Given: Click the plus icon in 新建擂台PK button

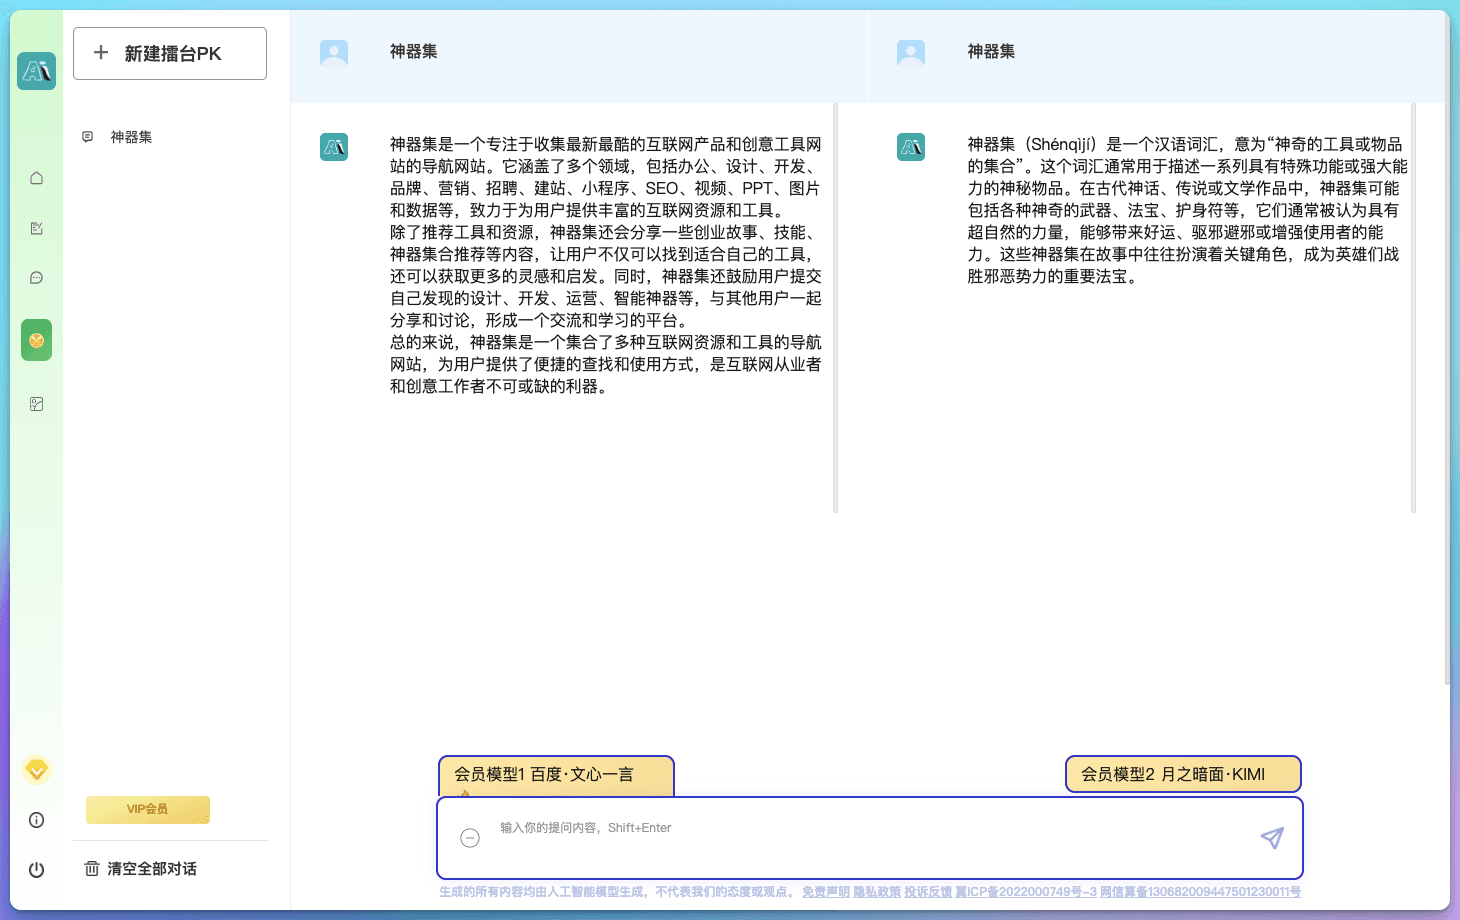Looking at the screenshot, I should pos(101,53).
